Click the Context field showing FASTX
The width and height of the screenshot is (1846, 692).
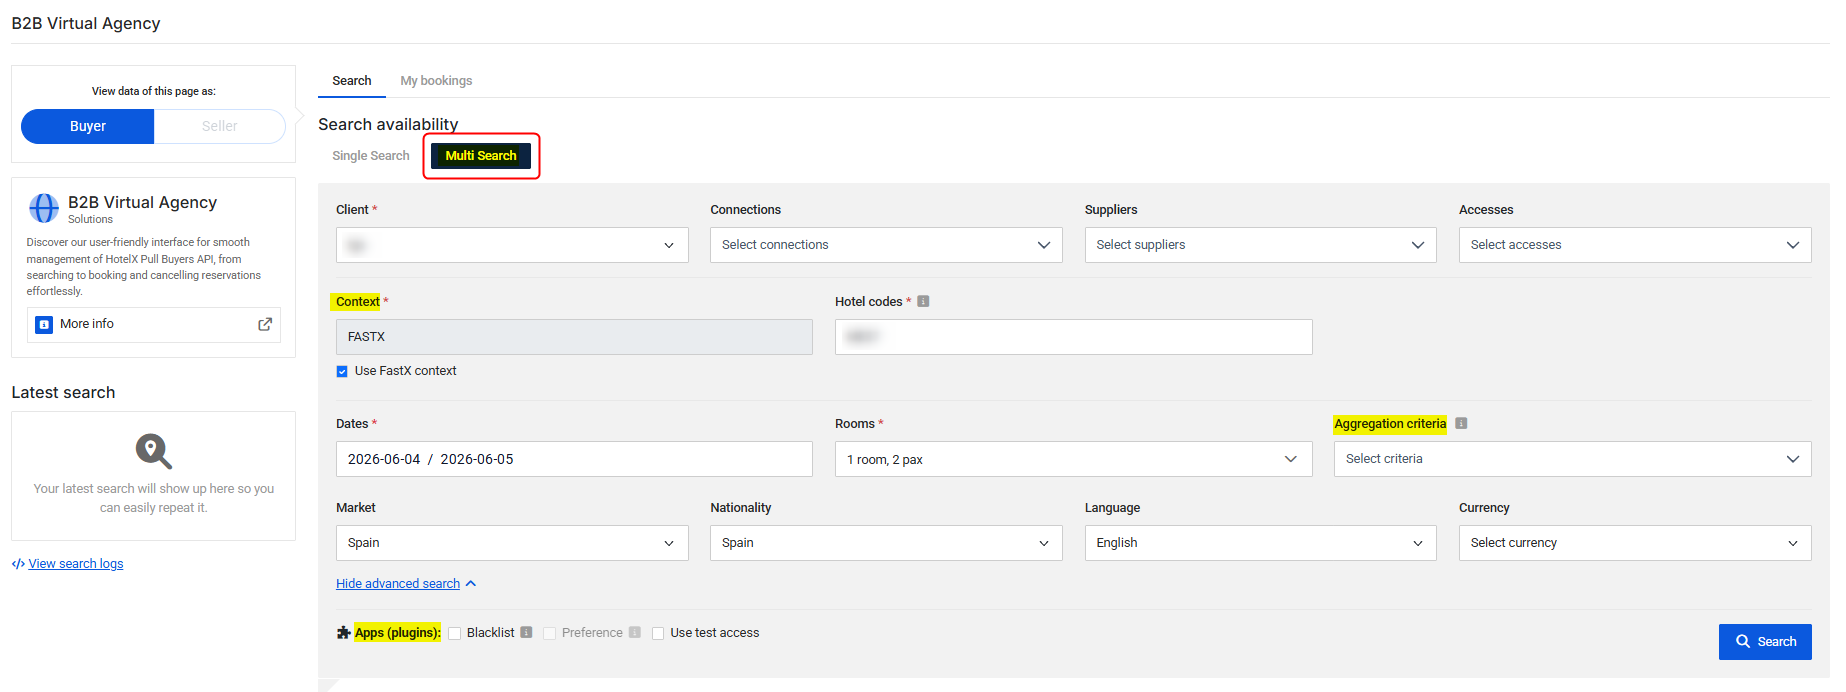tap(574, 337)
